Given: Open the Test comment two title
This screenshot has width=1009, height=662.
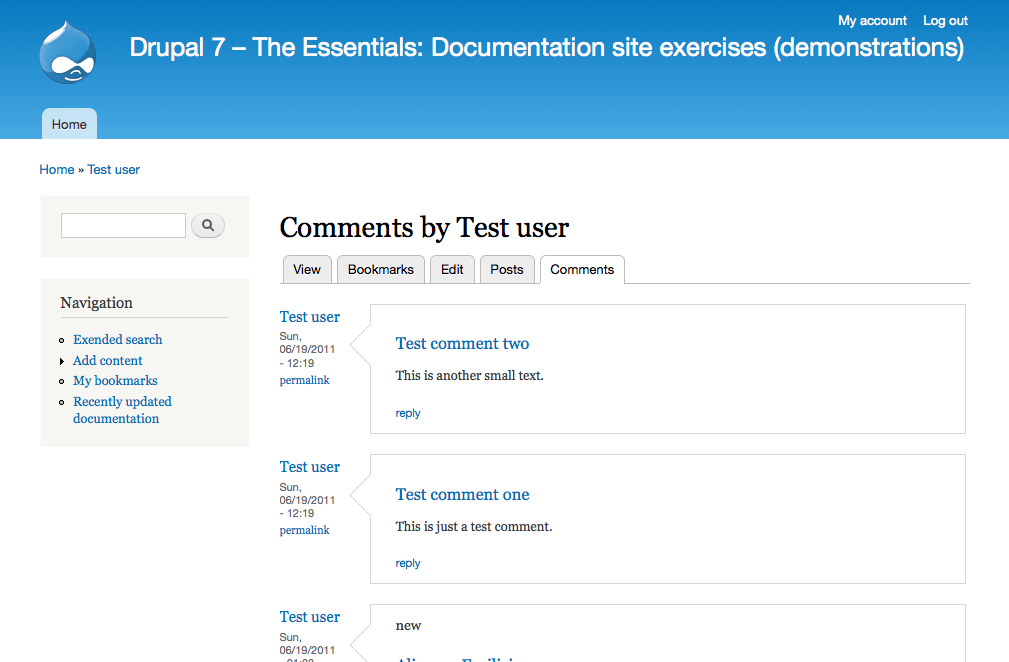Looking at the screenshot, I should [462, 343].
